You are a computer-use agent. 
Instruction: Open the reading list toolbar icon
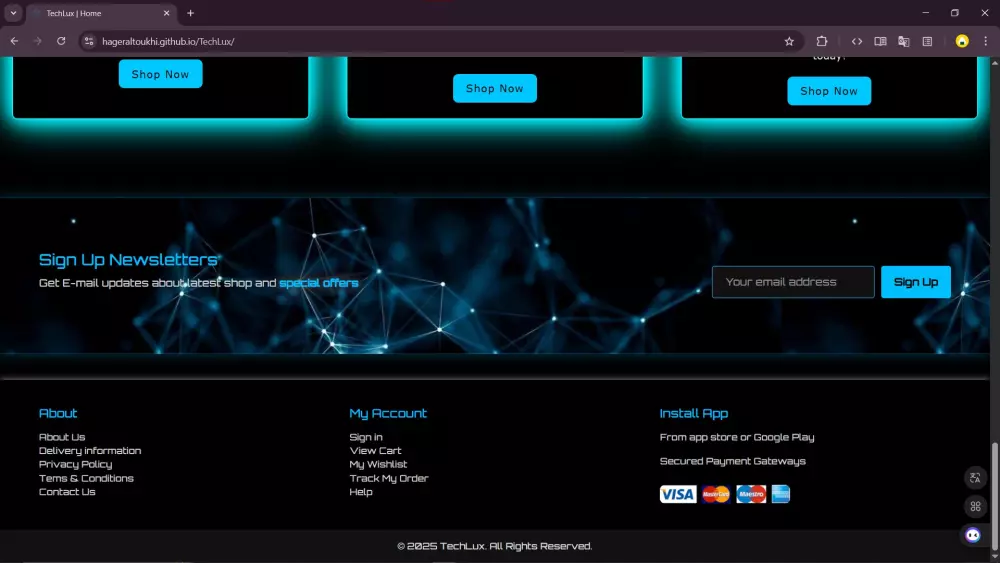(x=927, y=41)
